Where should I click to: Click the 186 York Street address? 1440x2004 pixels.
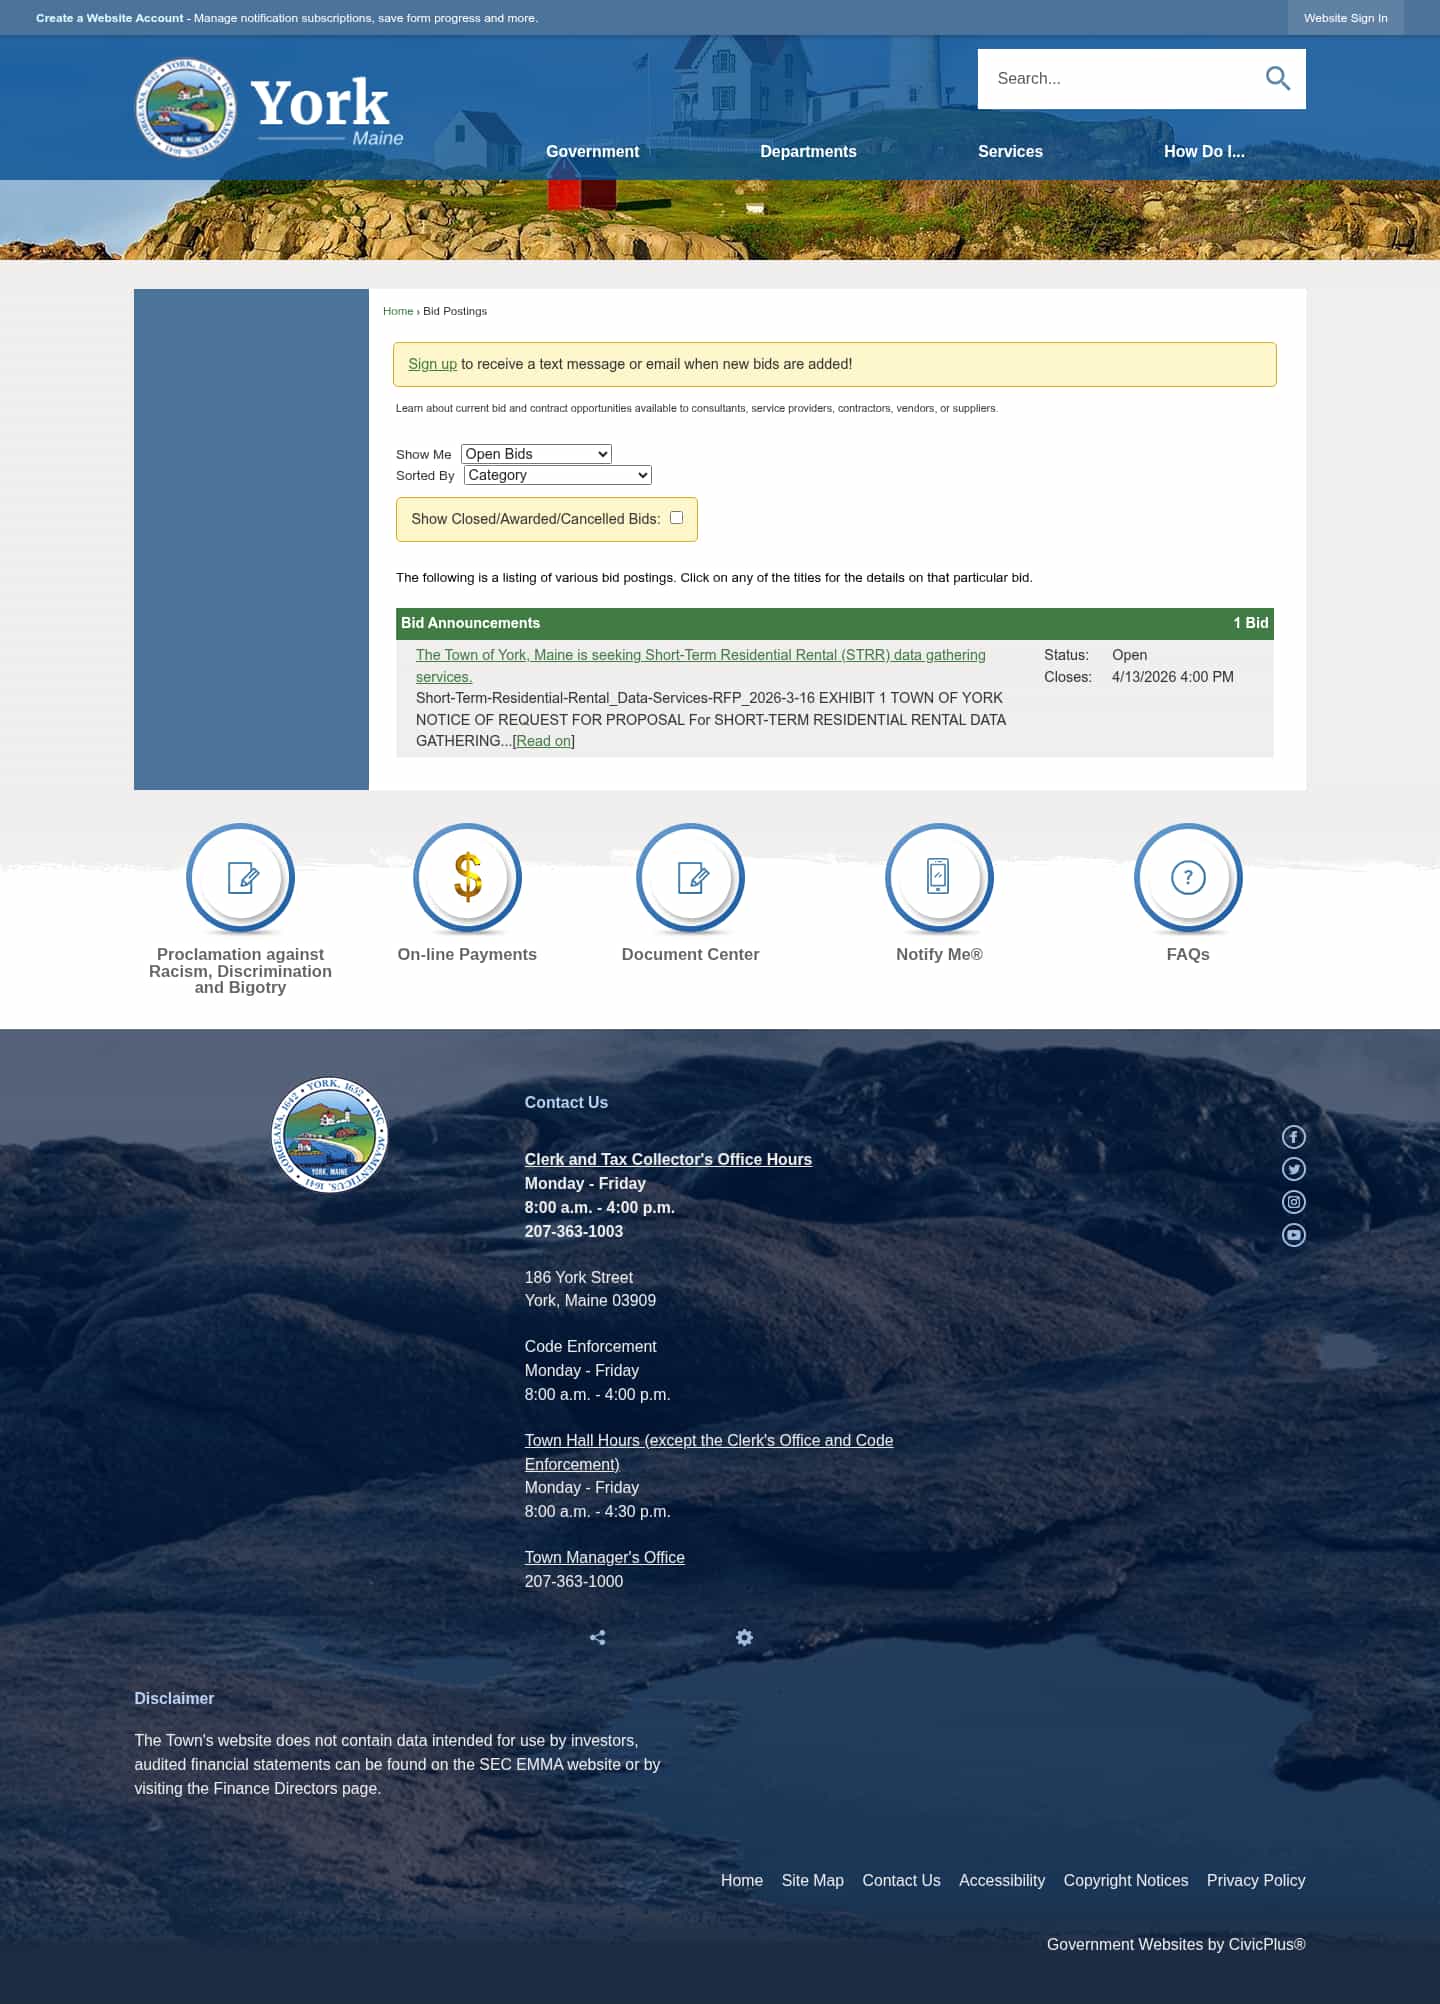578,1277
